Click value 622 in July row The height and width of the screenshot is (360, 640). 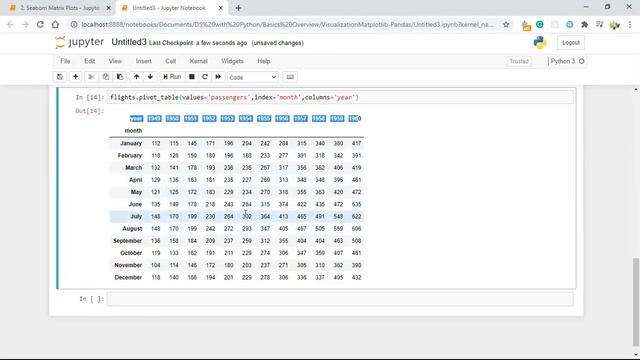coord(356,216)
